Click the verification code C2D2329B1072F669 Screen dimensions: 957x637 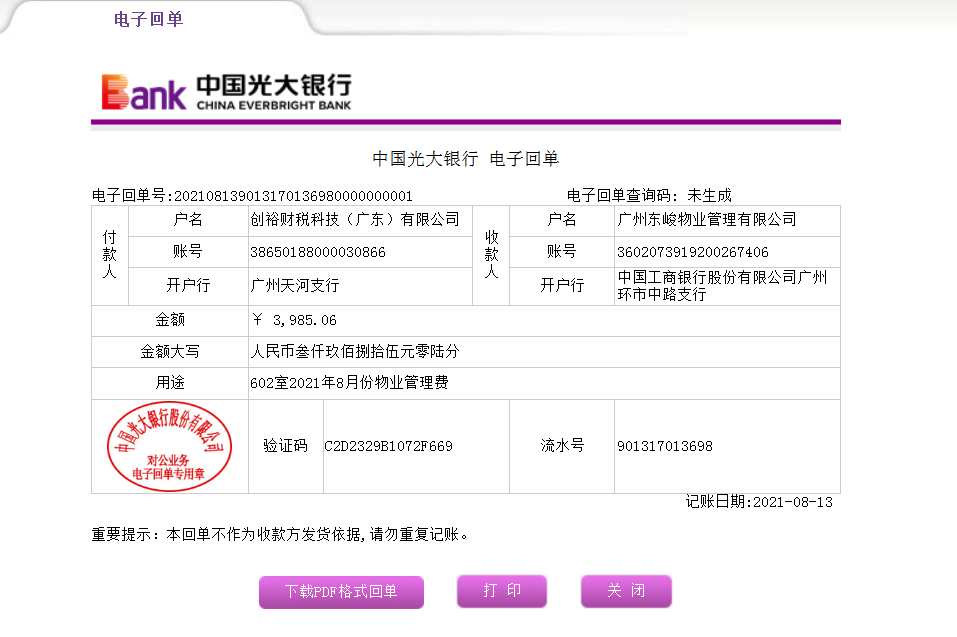388,446
